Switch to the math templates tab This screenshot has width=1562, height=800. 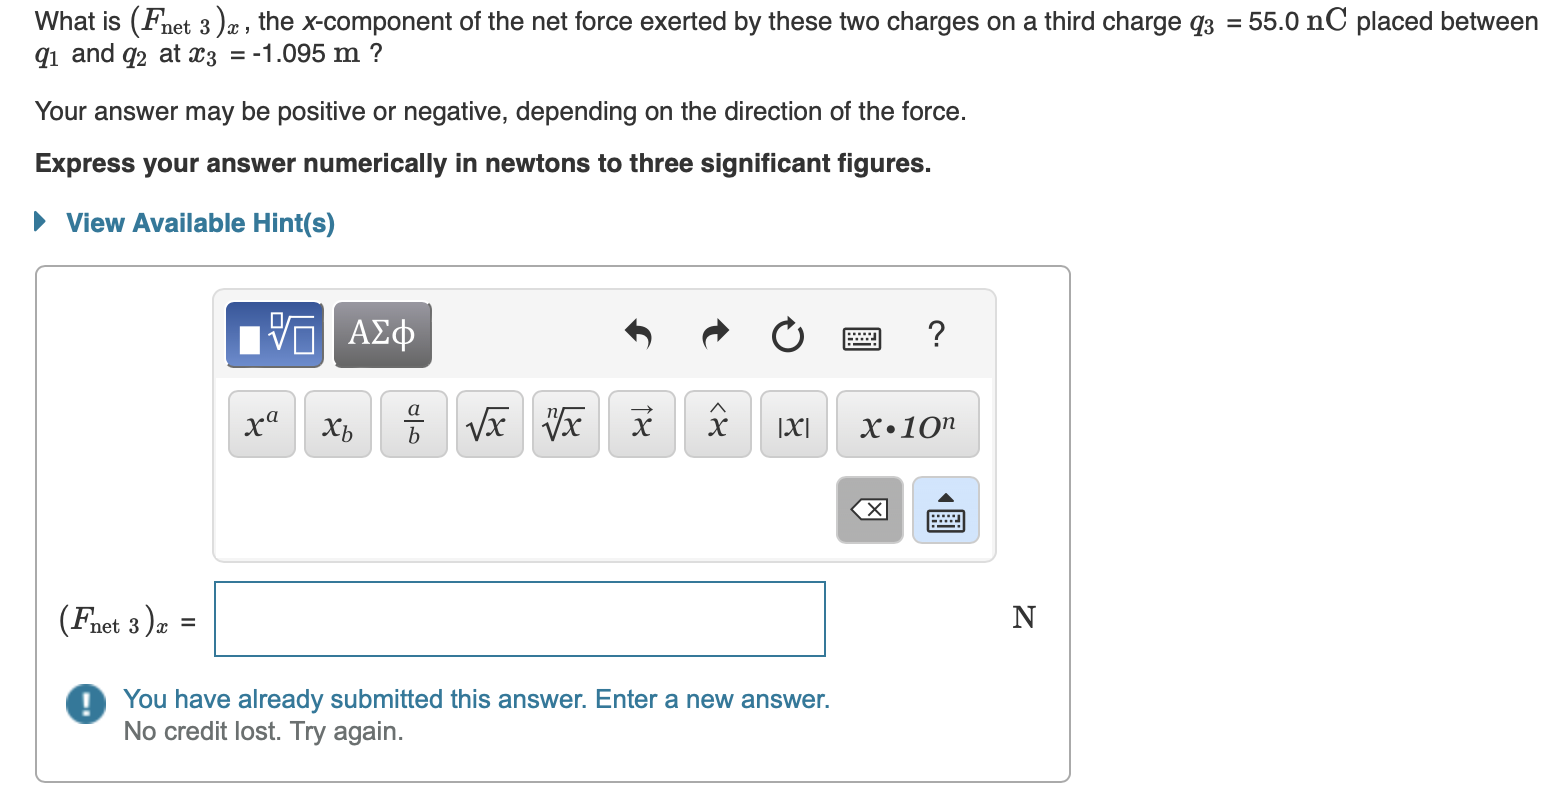pos(274,335)
